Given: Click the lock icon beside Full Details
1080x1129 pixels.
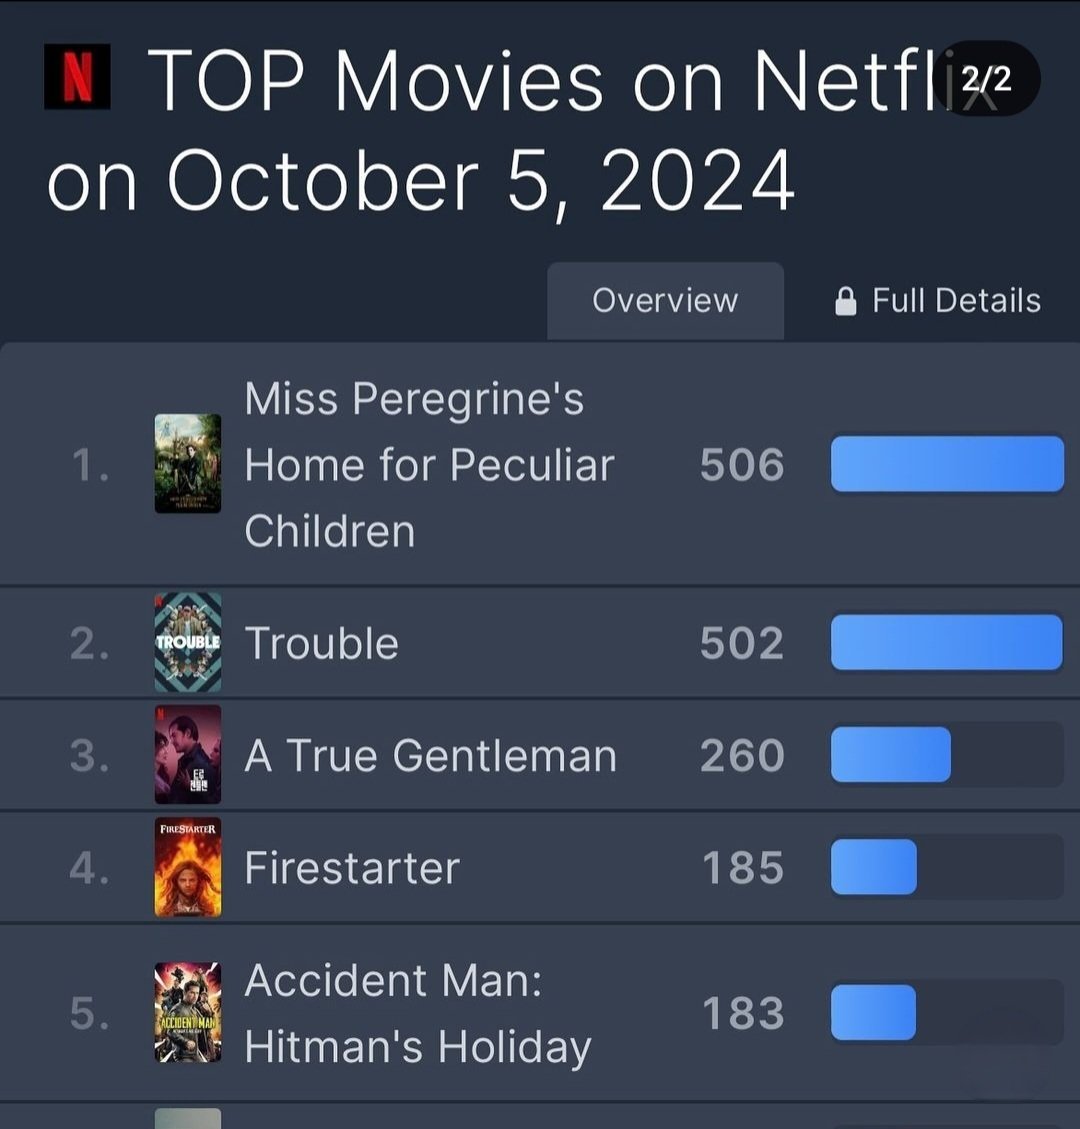Looking at the screenshot, I should (x=845, y=301).
